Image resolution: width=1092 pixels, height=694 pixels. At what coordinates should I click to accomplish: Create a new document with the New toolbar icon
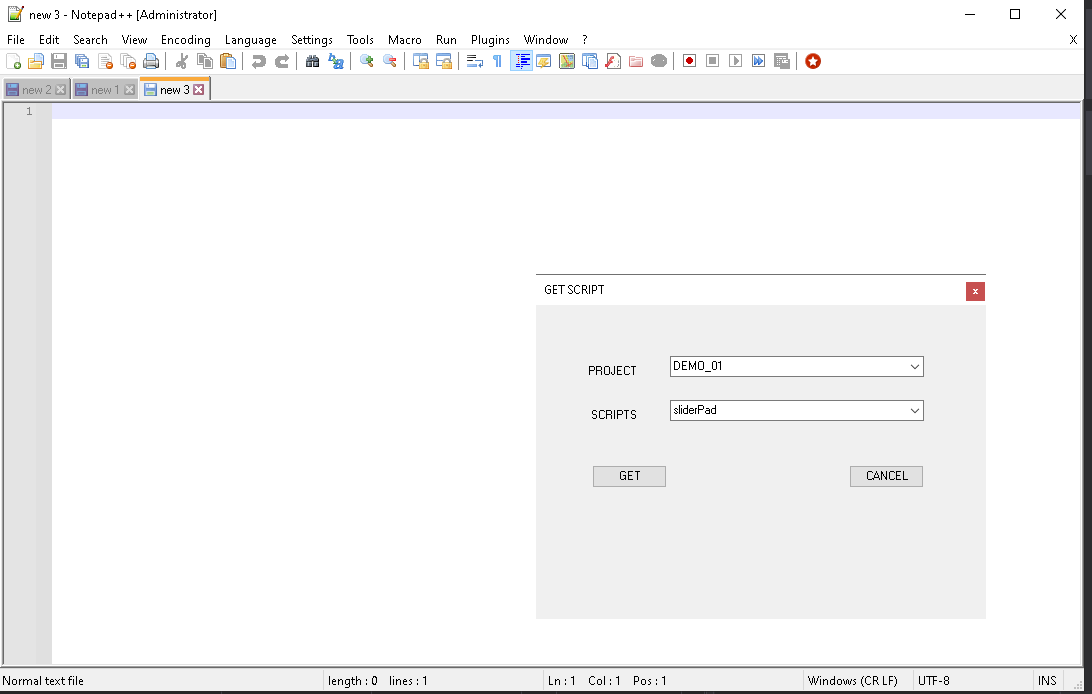13,61
